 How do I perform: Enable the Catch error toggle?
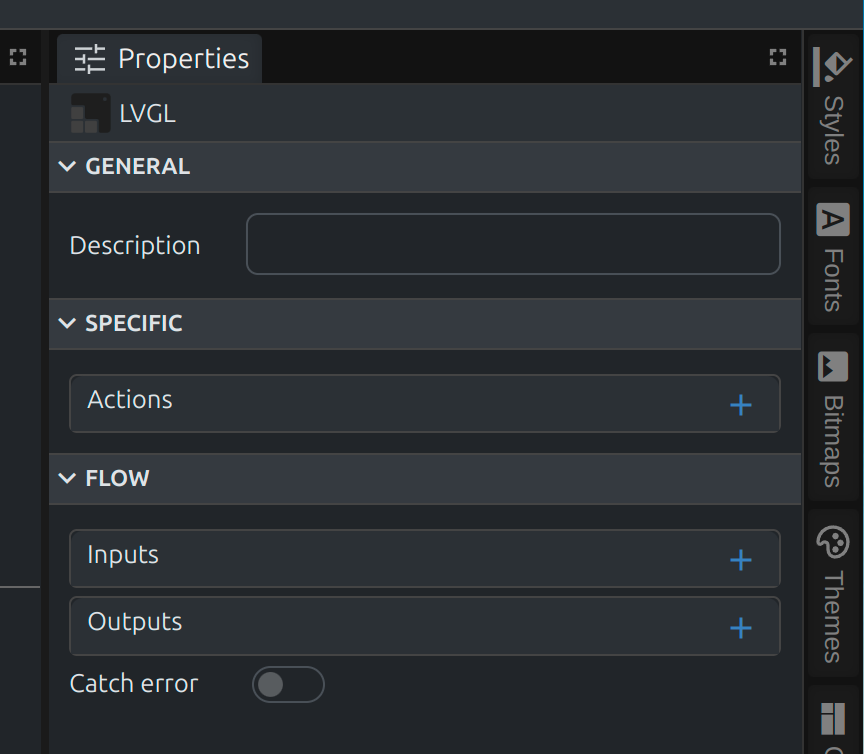click(x=288, y=685)
